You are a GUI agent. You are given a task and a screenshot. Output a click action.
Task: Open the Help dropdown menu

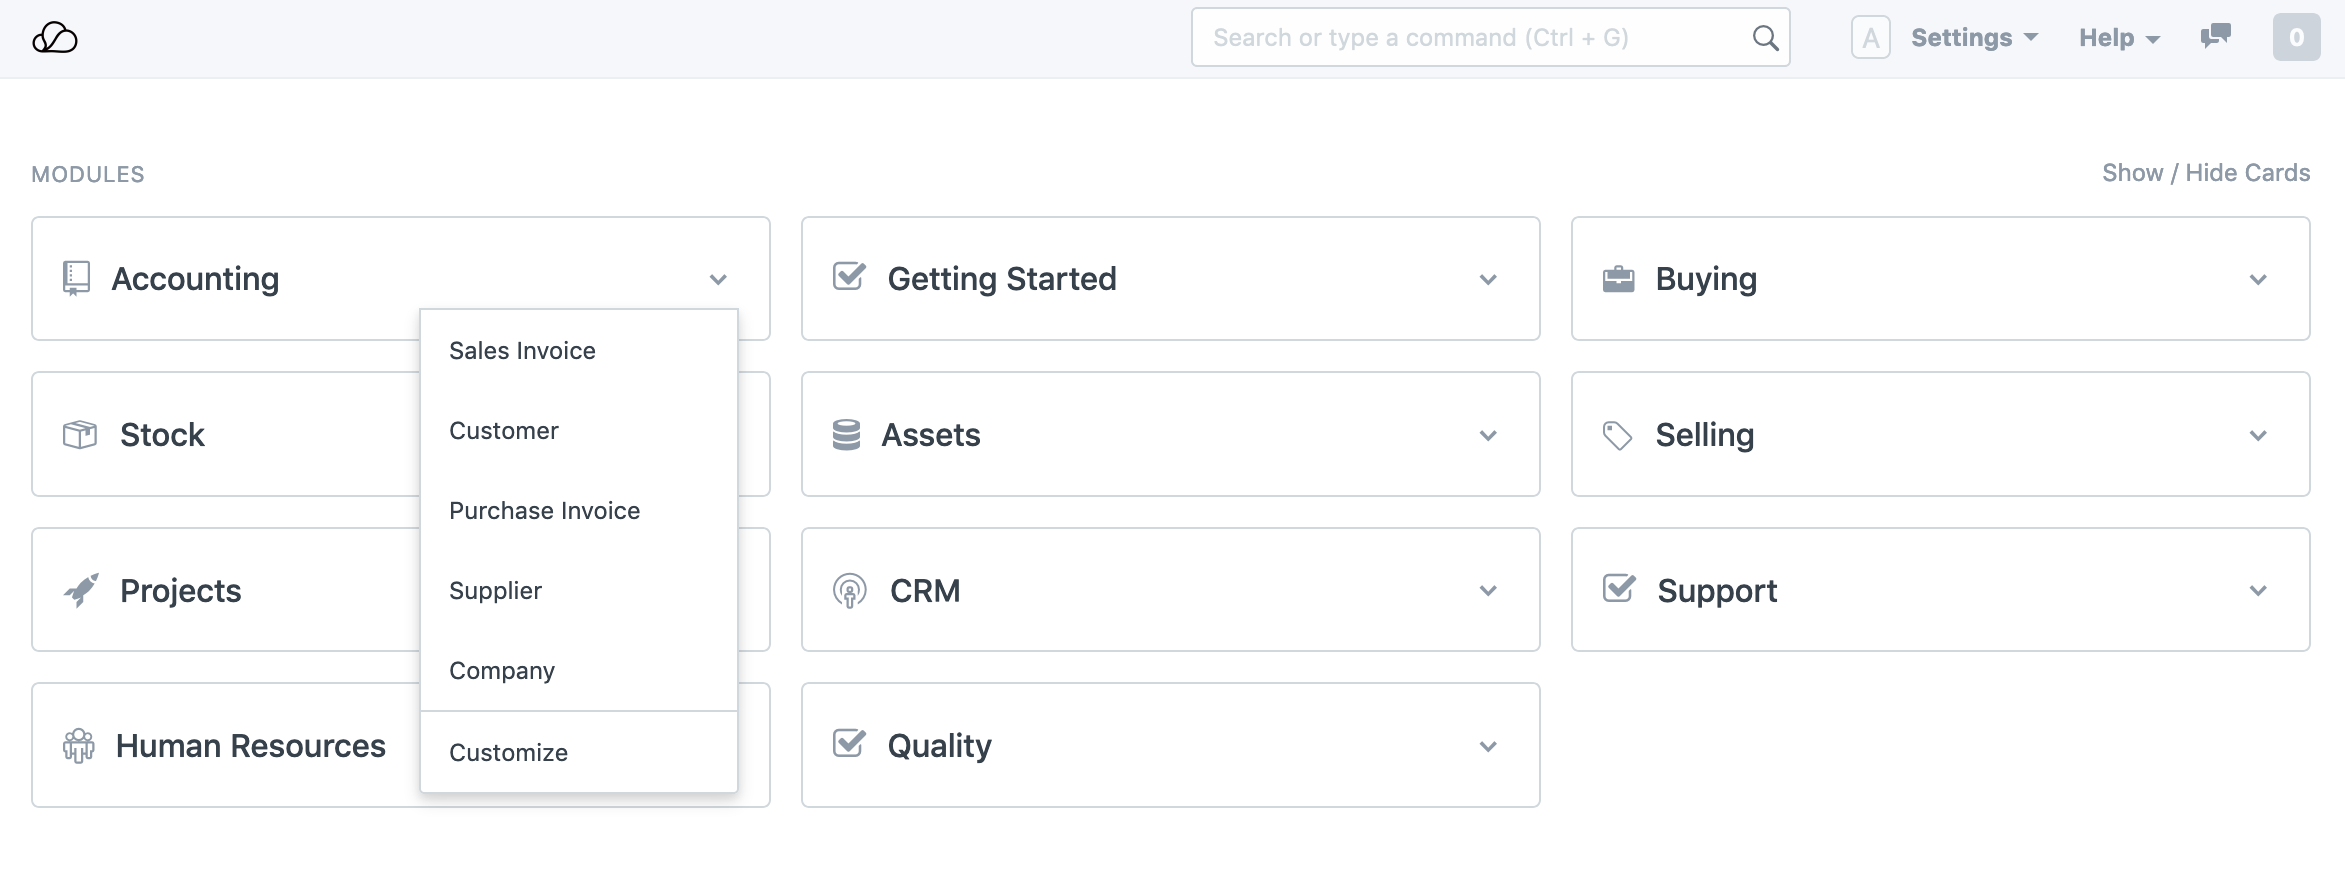[2119, 38]
